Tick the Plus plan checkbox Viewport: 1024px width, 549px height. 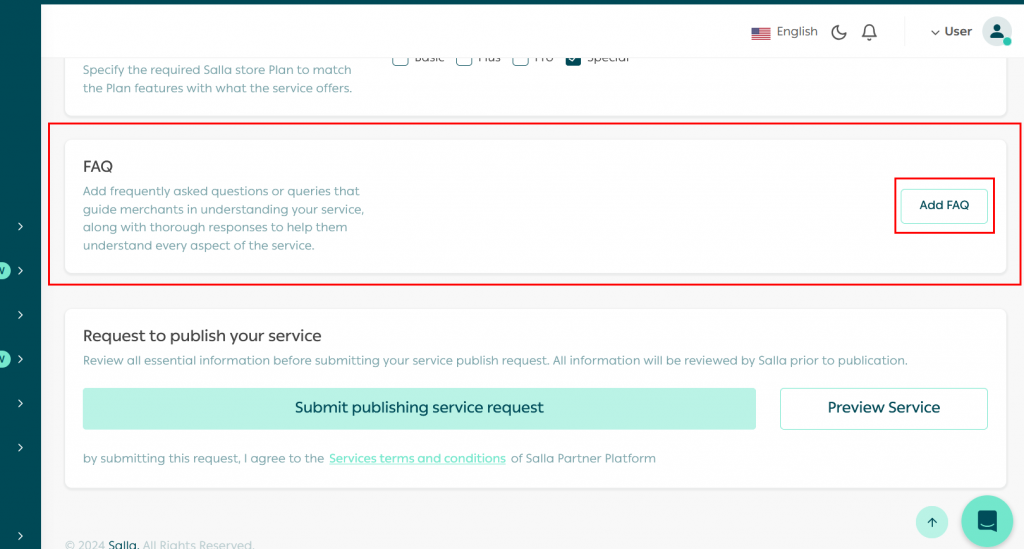point(464,60)
